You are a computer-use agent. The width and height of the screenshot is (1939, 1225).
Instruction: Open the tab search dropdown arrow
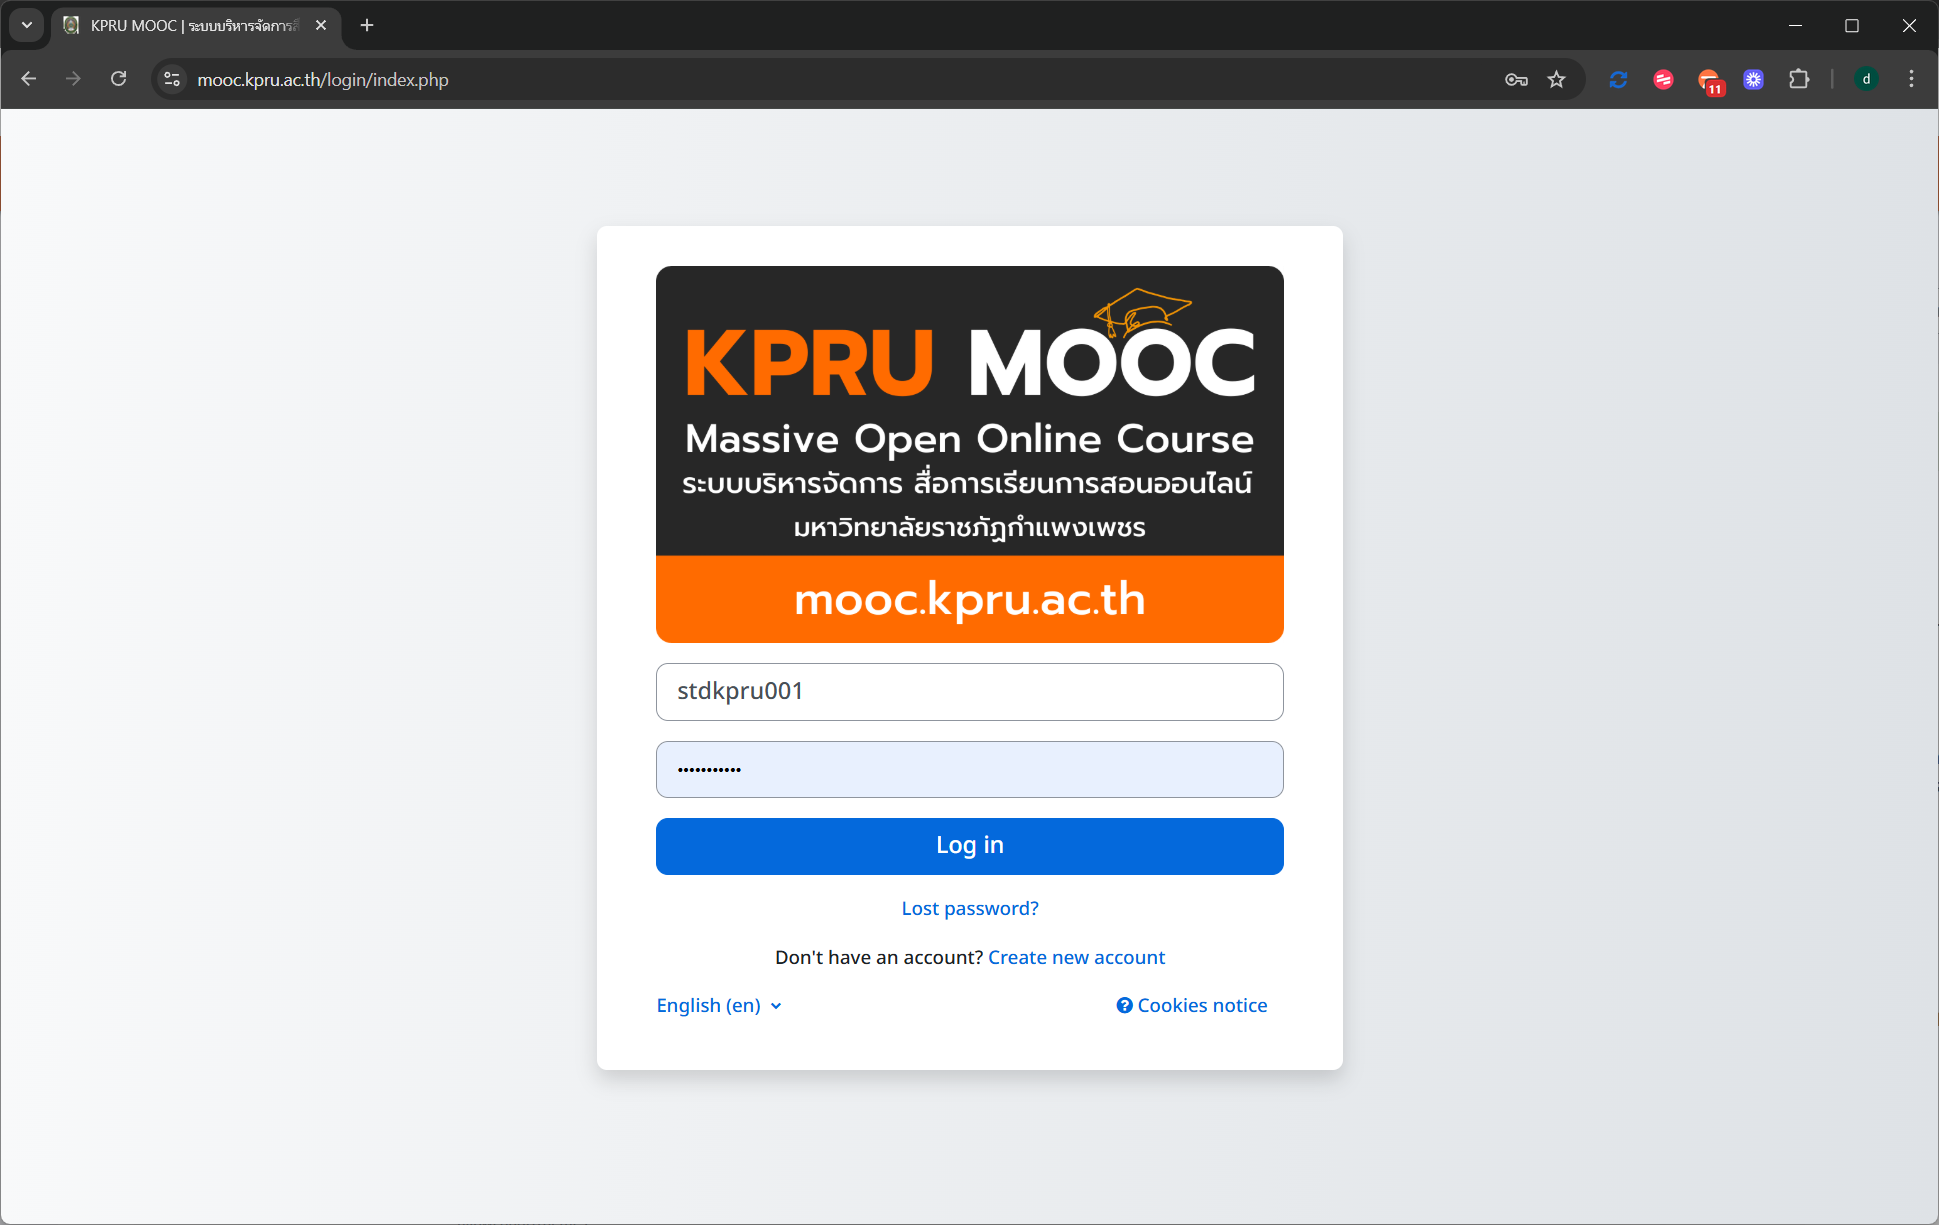[x=26, y=25]
